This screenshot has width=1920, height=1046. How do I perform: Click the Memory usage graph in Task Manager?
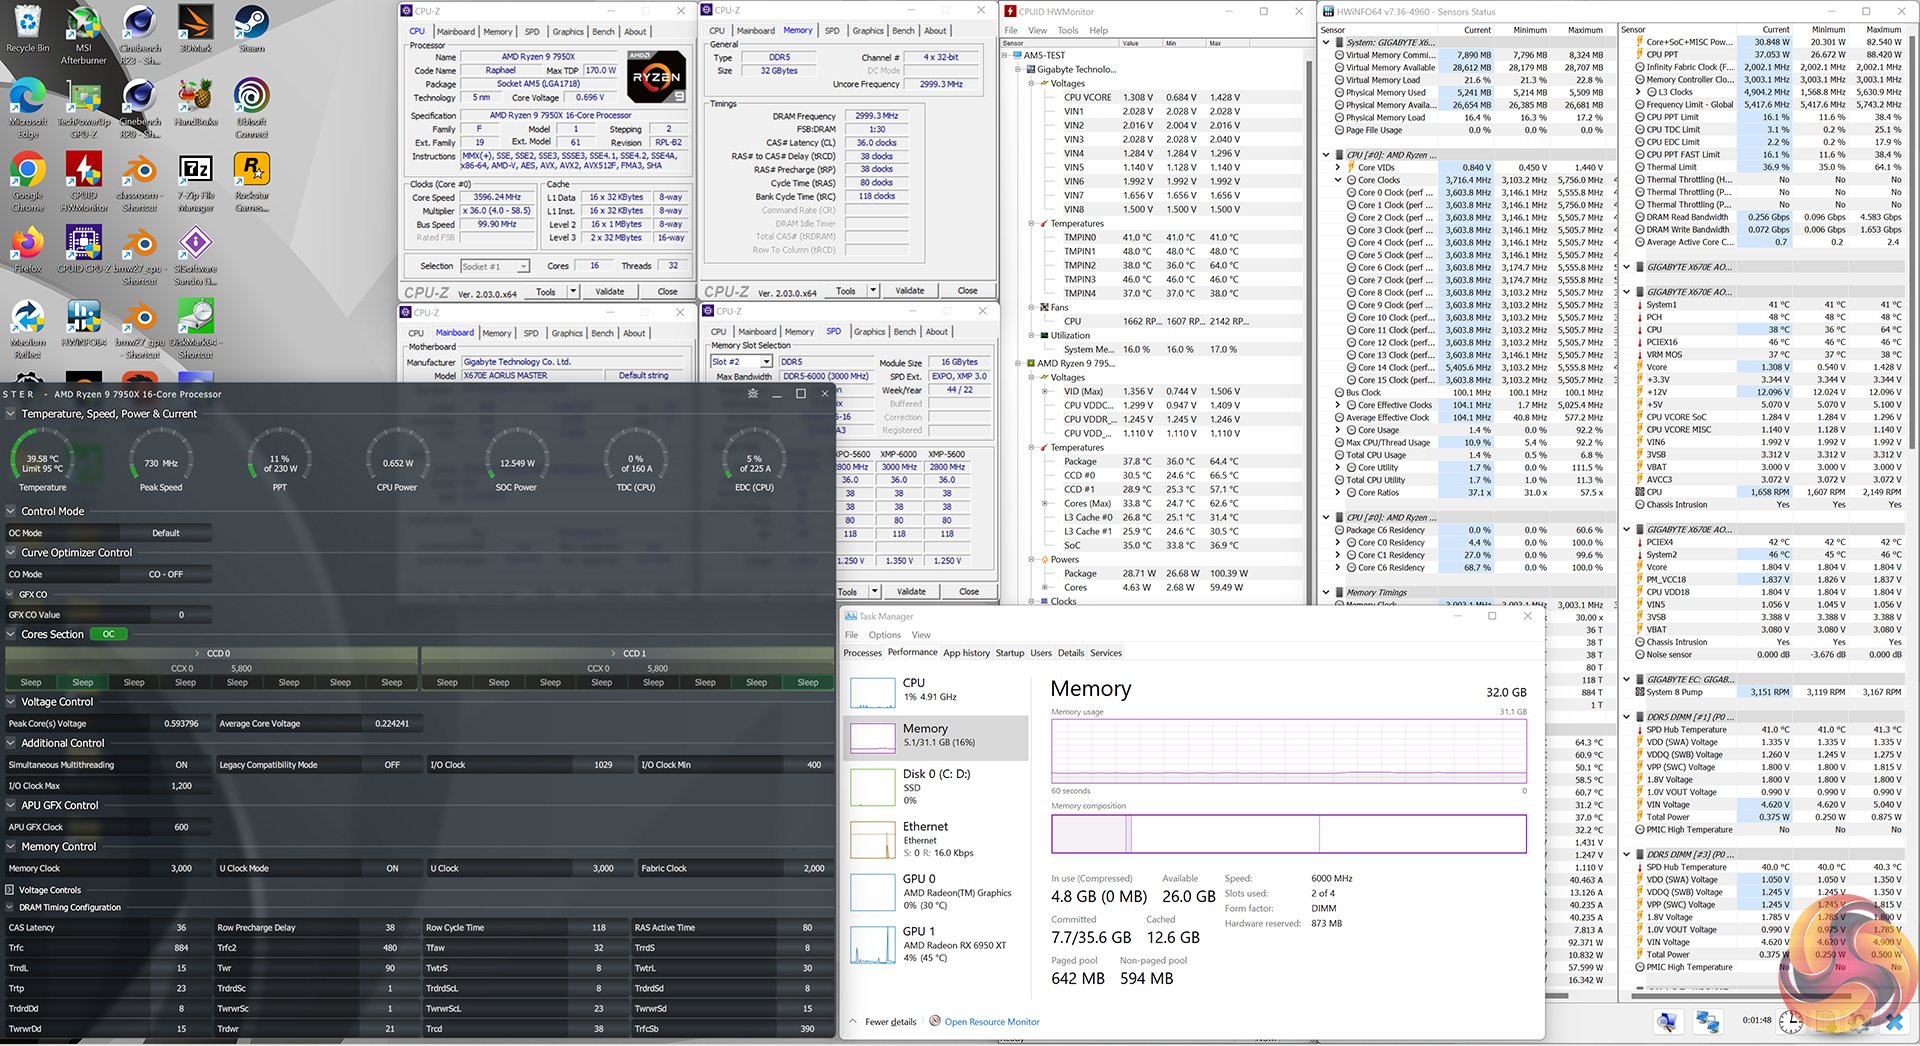[x=1288, y=751]
